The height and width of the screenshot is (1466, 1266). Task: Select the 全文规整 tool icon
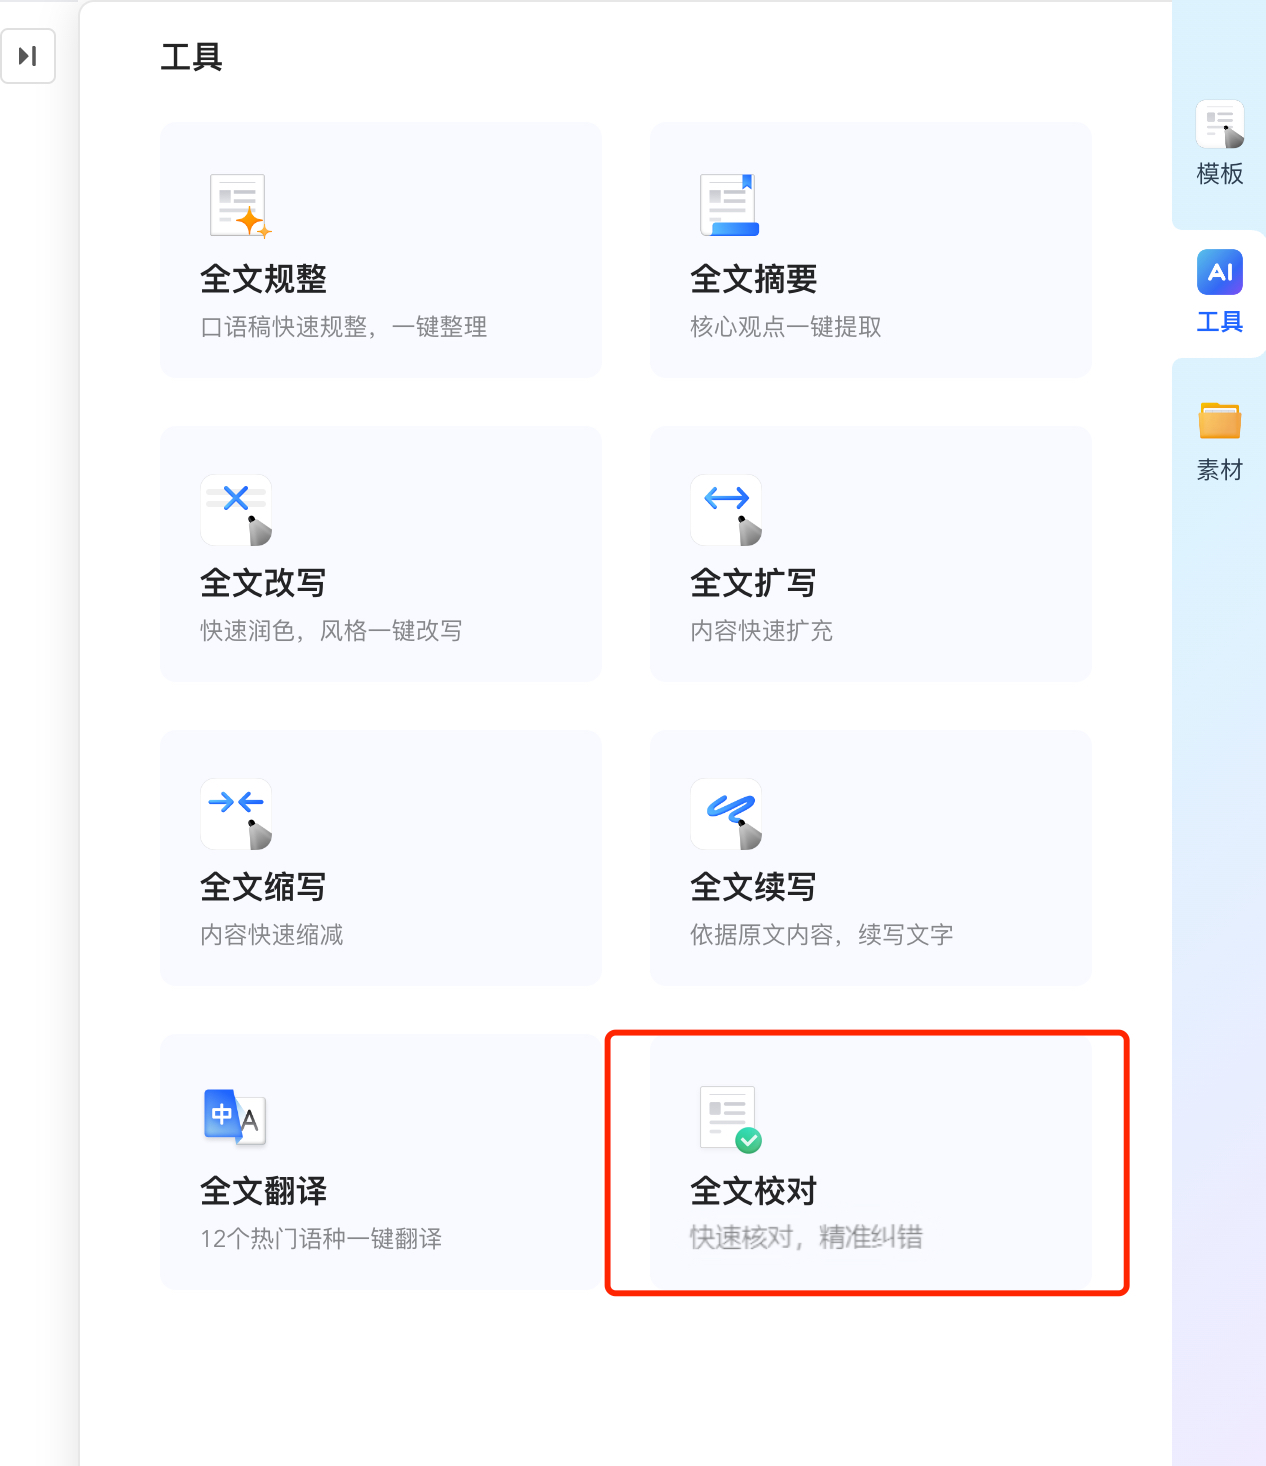[x=238, y=205]
